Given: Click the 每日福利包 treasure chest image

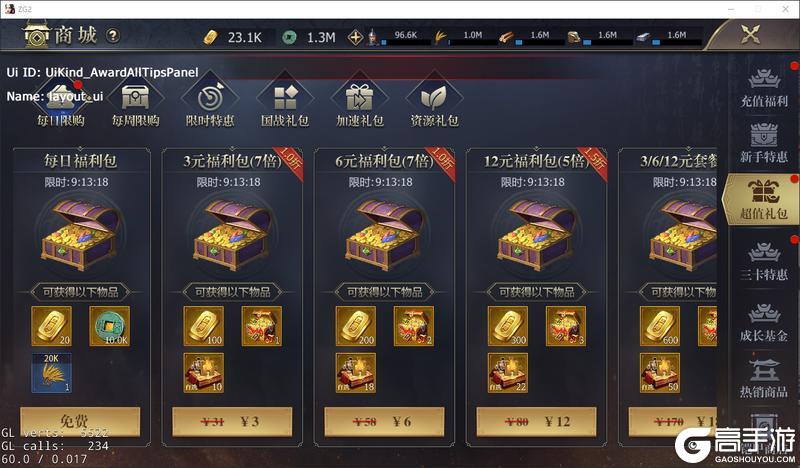Looking at the screenshot, I should point(81,234).
